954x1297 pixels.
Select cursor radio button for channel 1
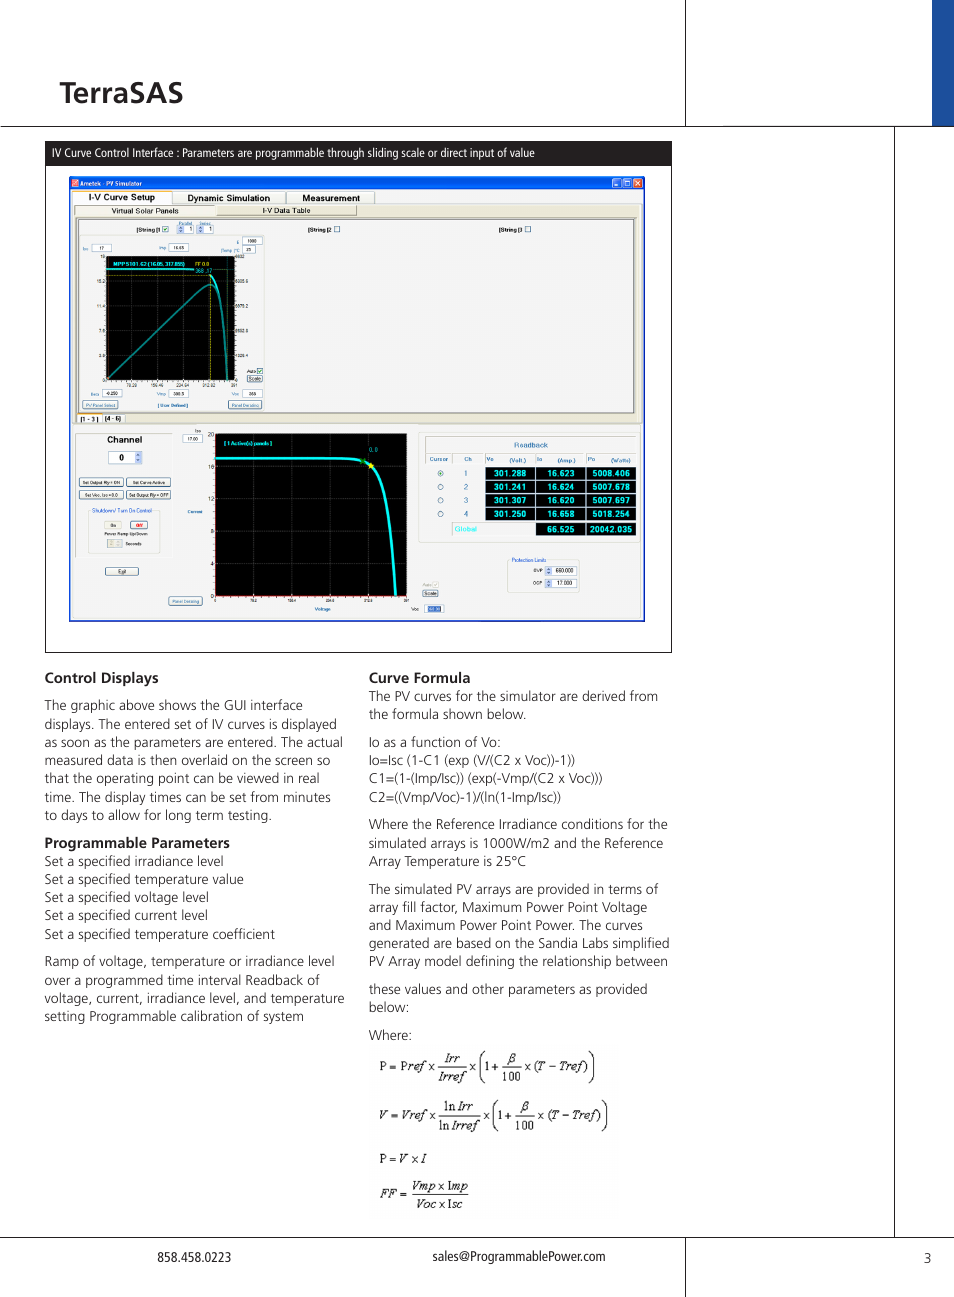click(x=440, y=473)
